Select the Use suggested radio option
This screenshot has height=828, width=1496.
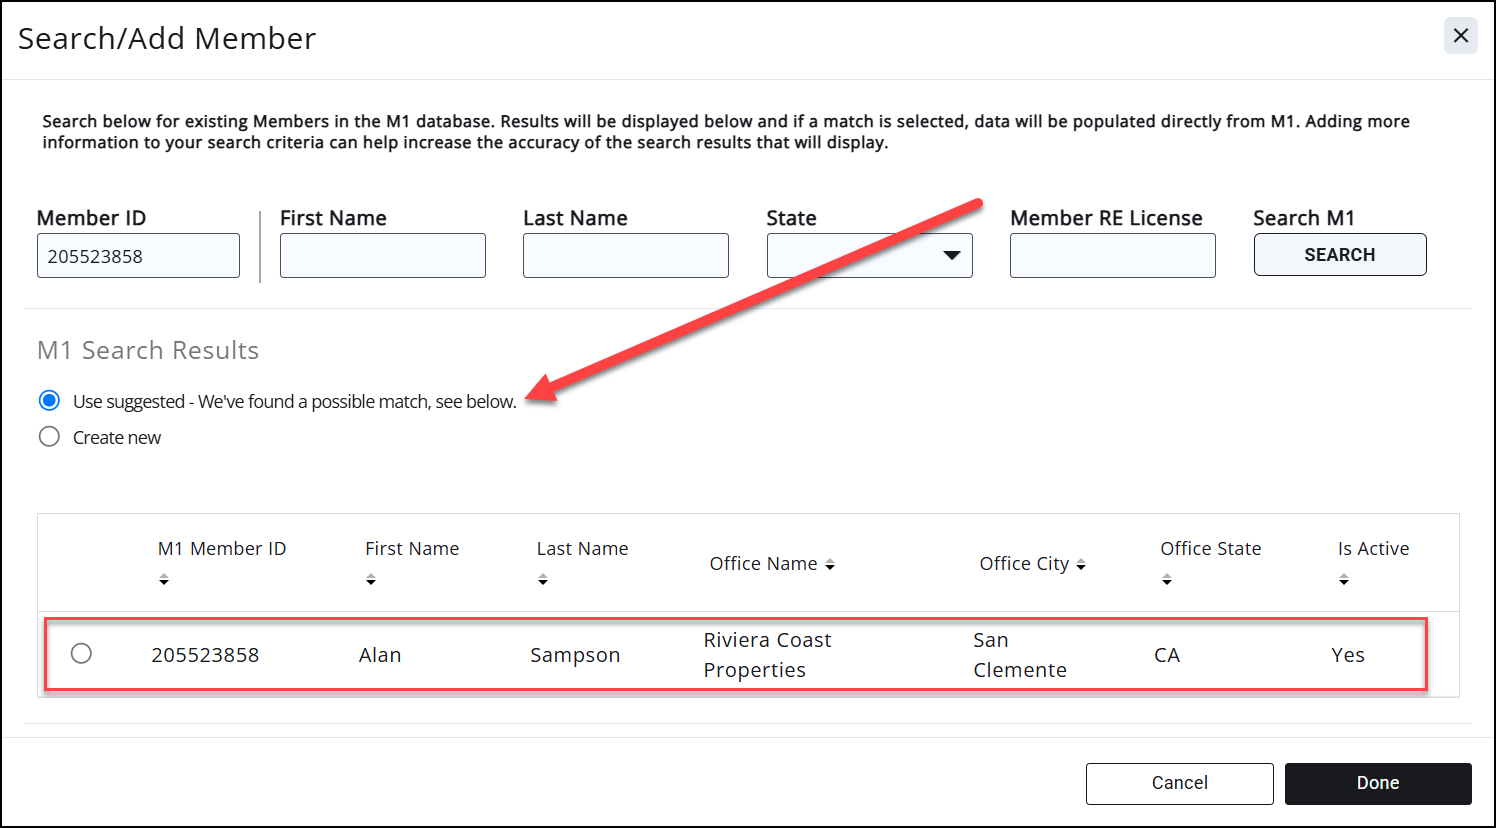(x=49, y=401)
